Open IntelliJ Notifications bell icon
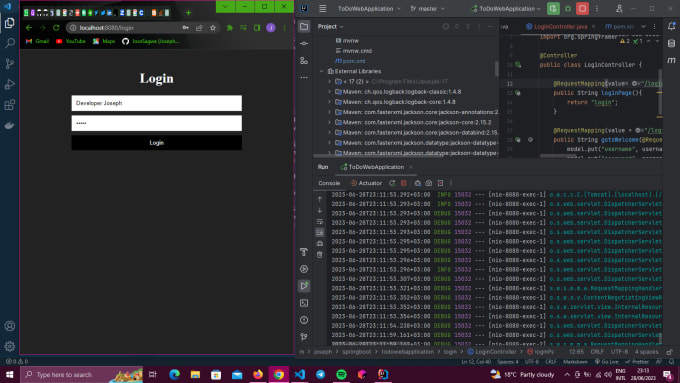Screen dimensions: 680x383 point(671,26)
